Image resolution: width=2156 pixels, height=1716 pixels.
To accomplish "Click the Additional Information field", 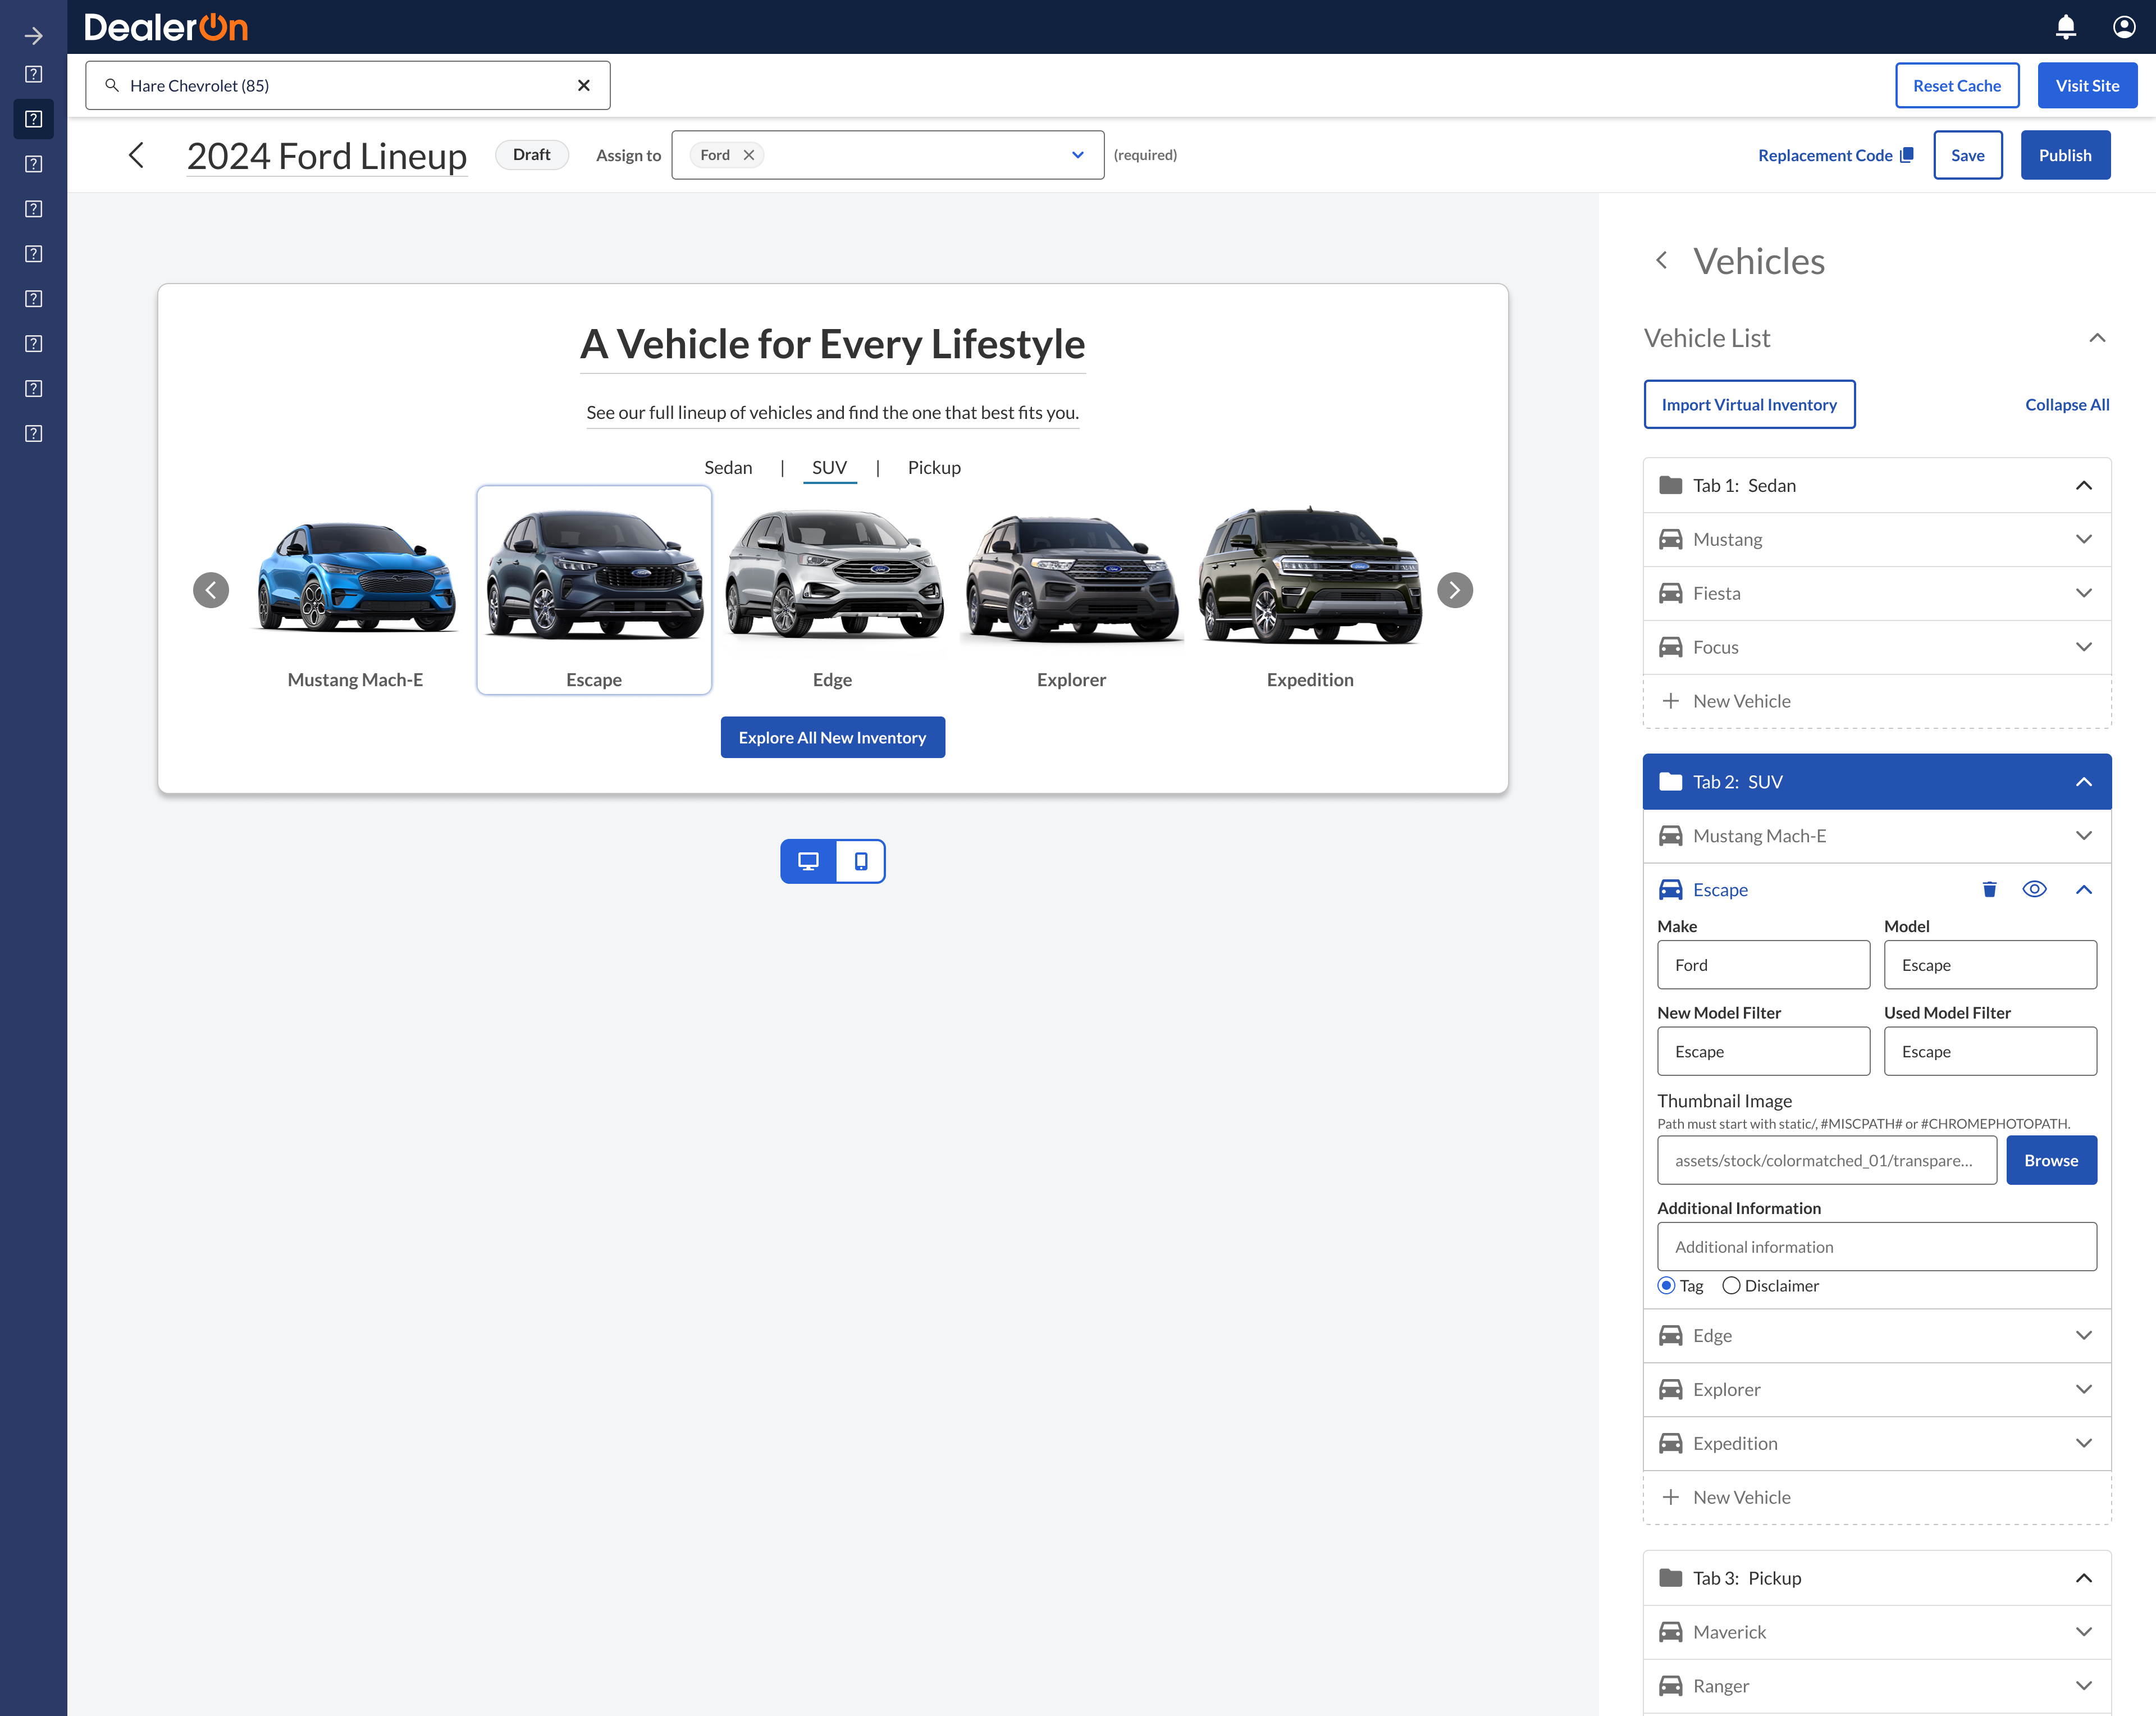I will click(x=1876, y=1248).
